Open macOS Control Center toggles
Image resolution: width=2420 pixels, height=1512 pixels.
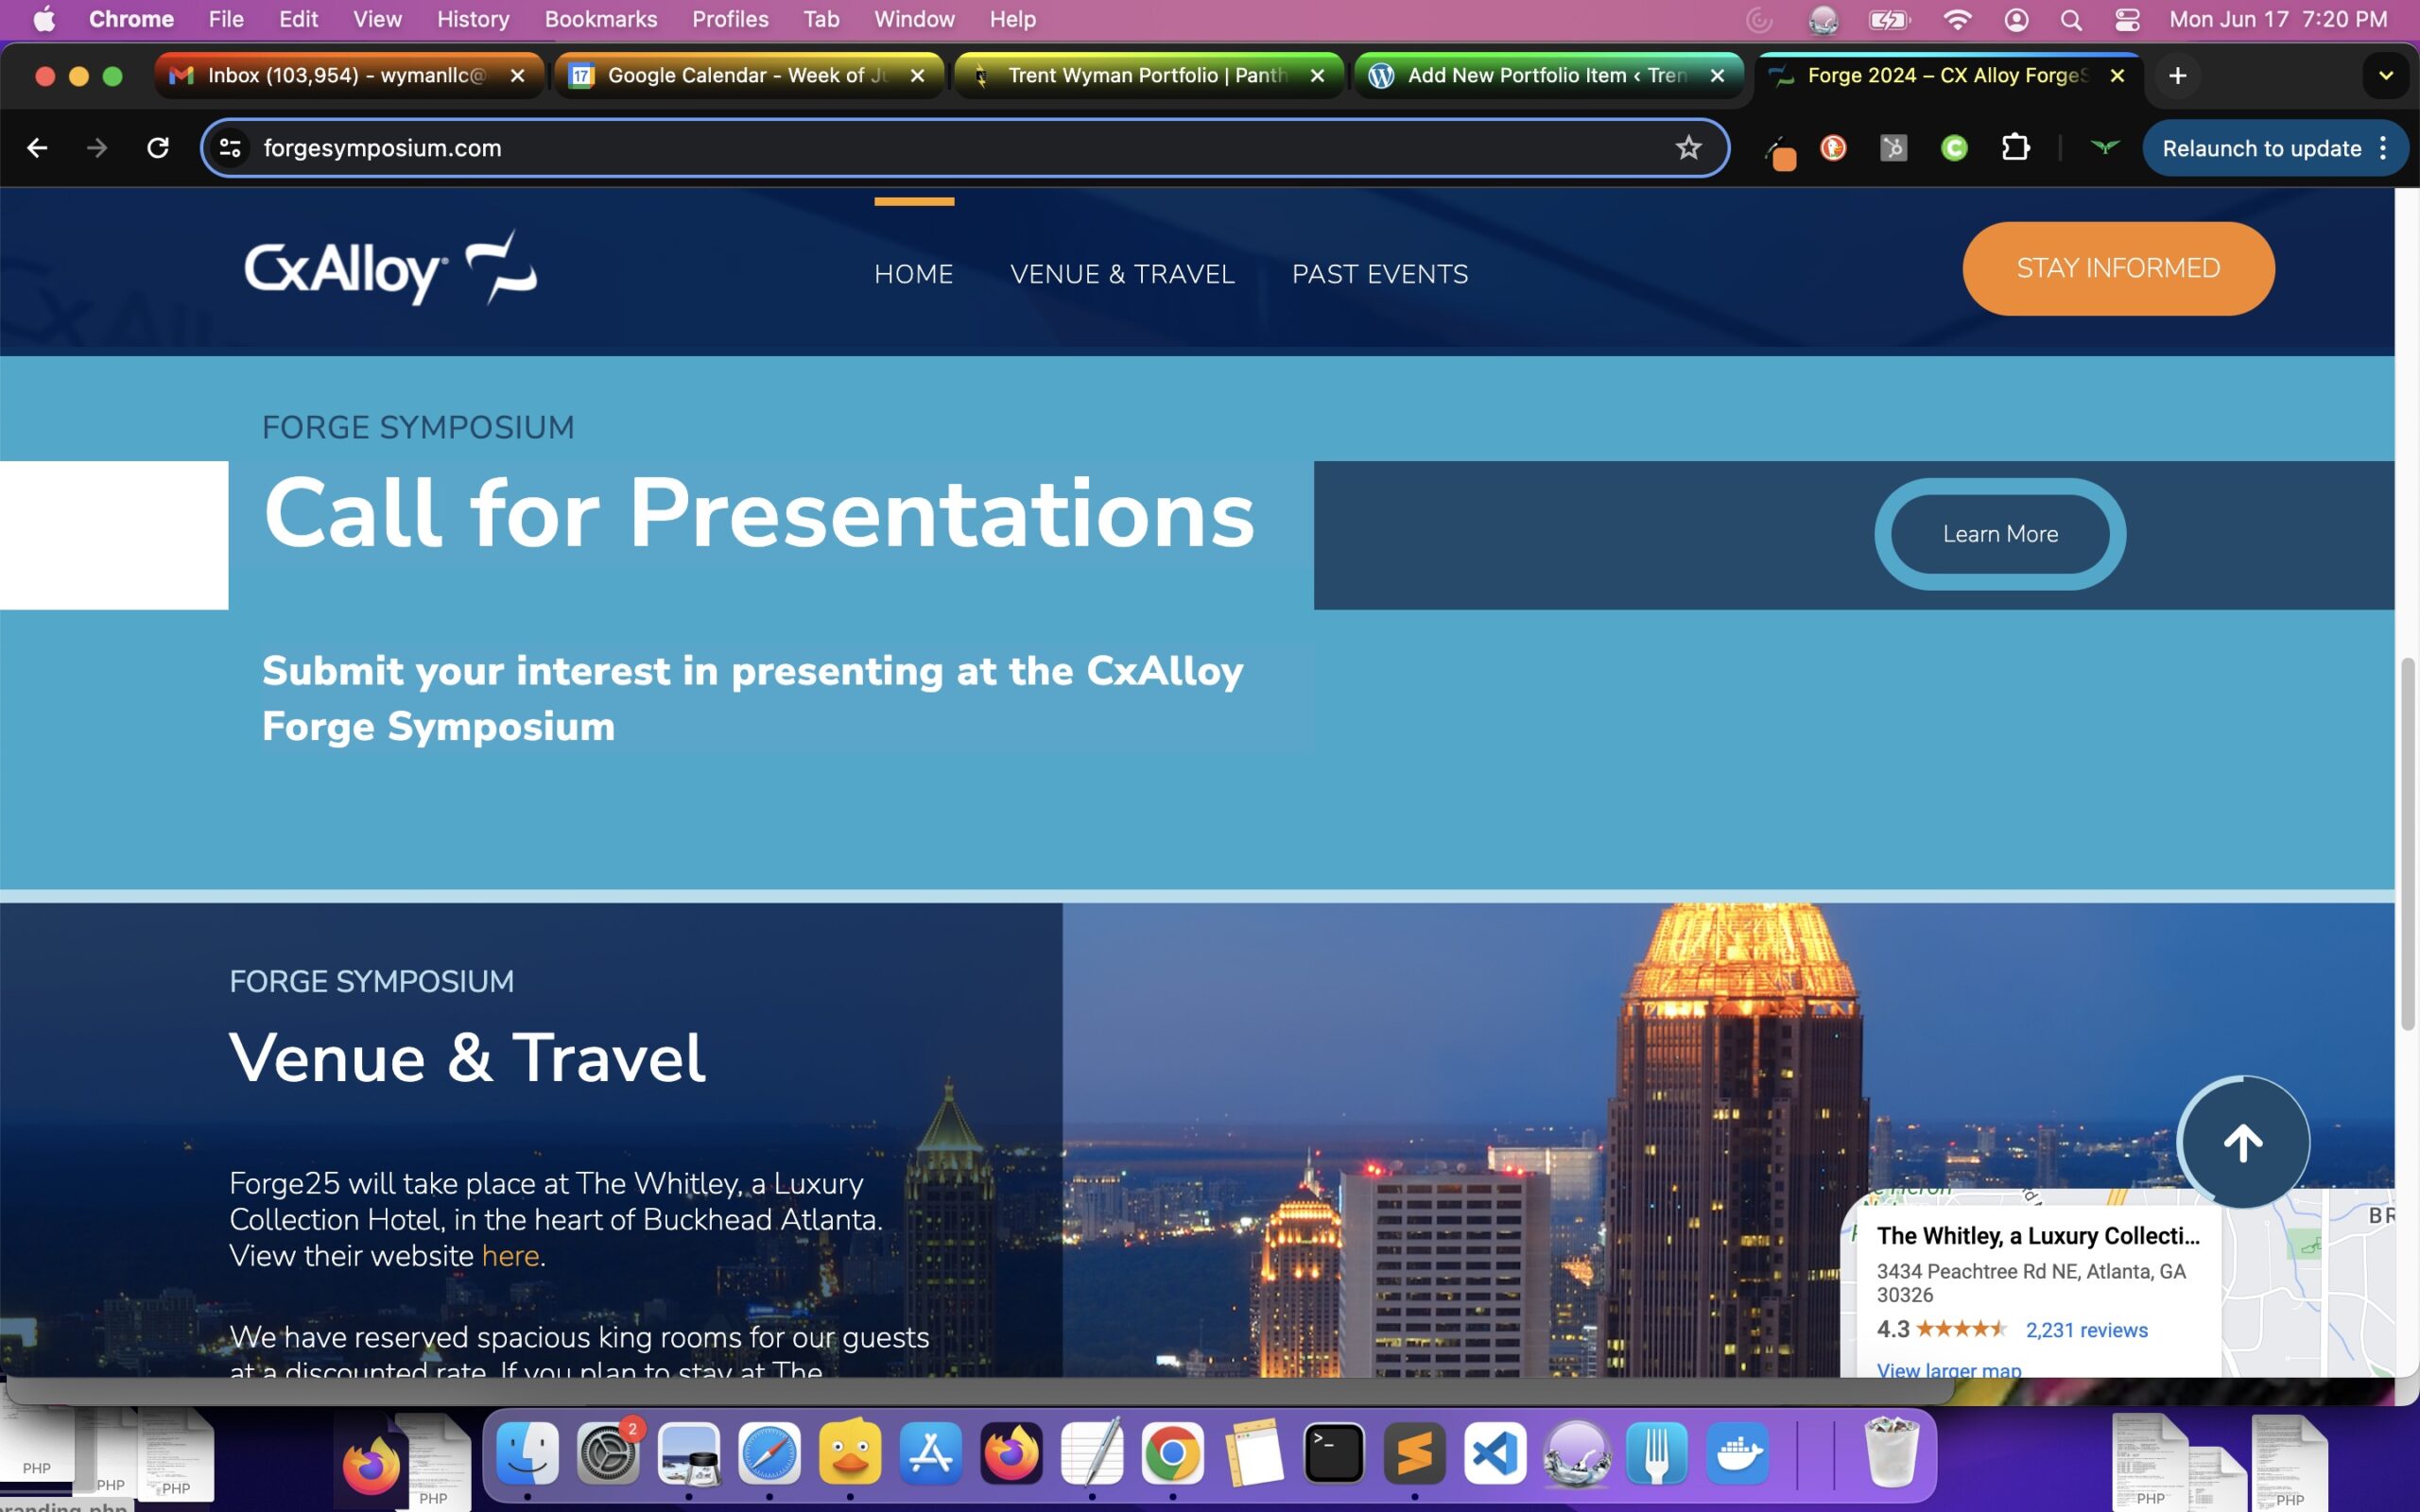point(2127,19)
